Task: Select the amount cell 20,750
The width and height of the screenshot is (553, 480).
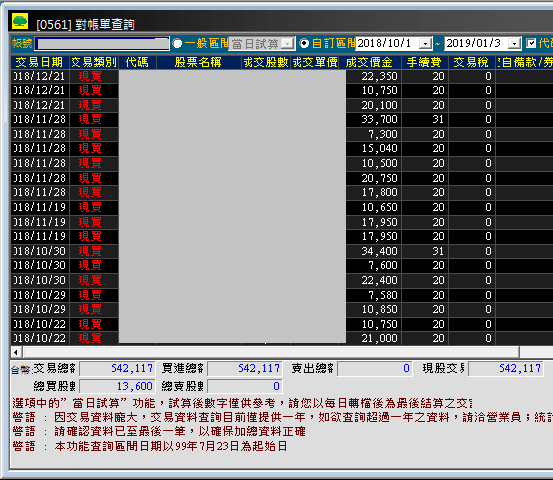Action: [x=374, y=178]
